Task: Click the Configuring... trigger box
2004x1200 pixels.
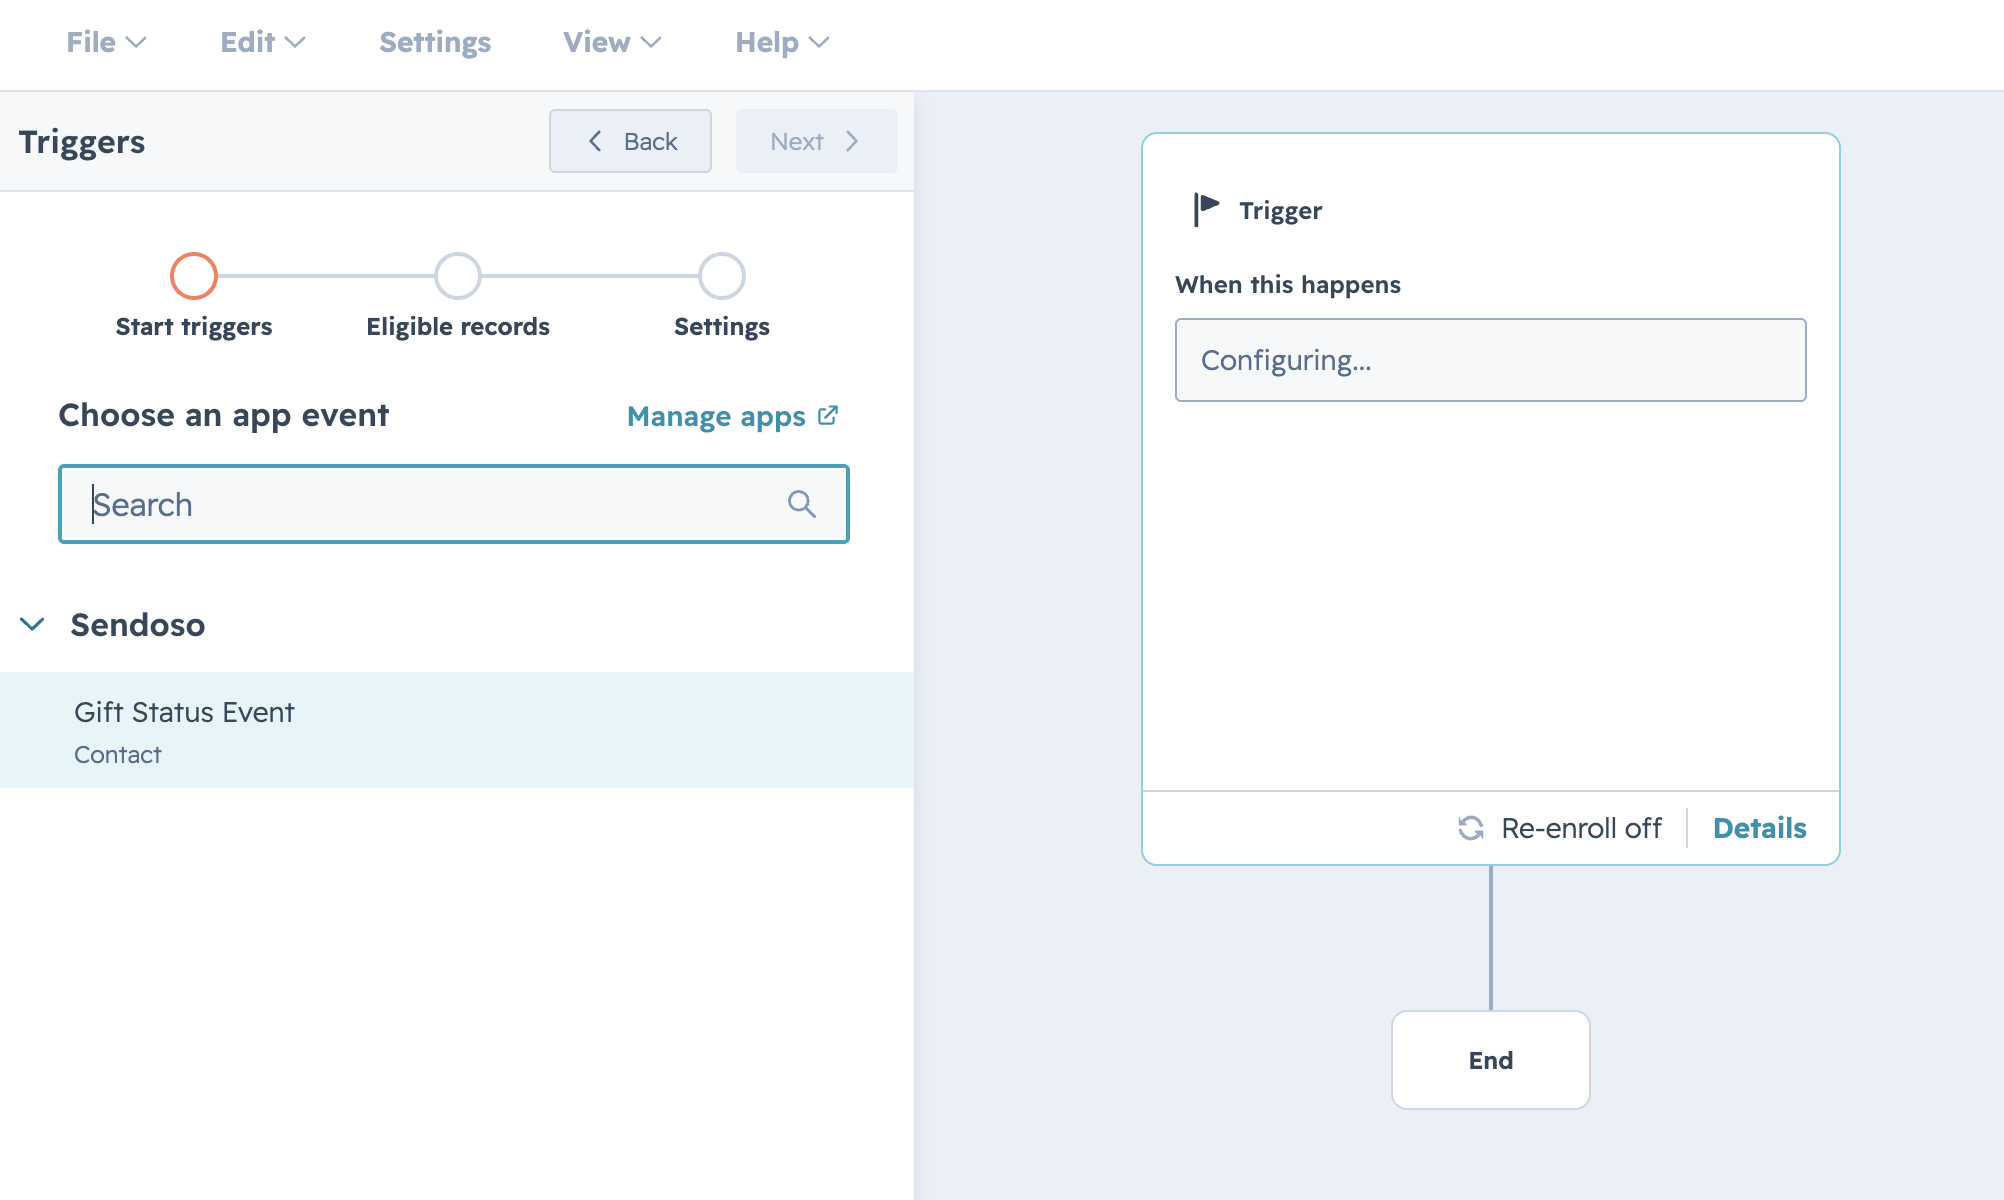Action: (x=1490, y=360)
